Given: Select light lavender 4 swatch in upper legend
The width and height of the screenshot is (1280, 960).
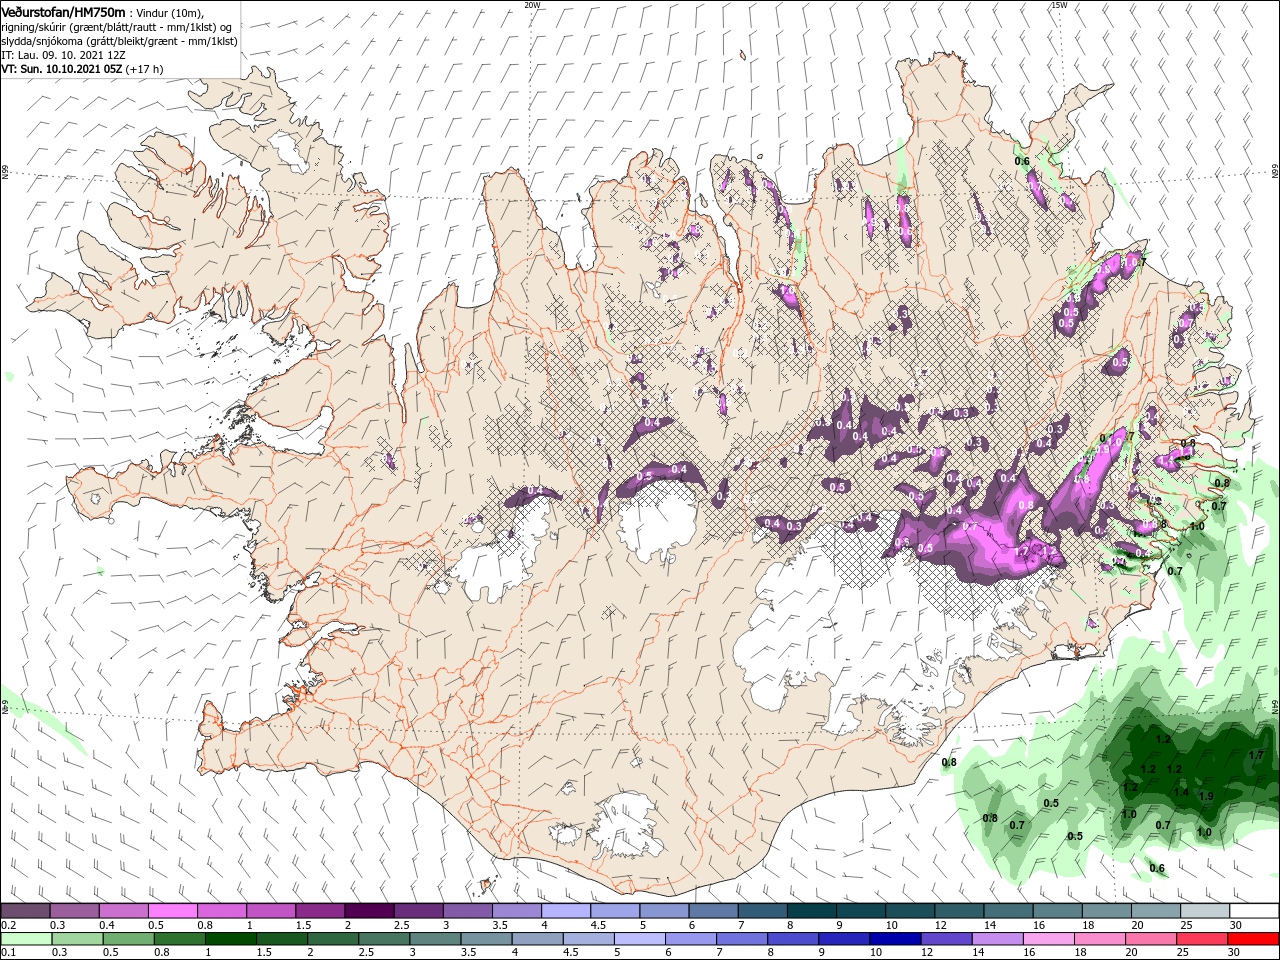Looking at the screenshot, I should tap(566, 911).
